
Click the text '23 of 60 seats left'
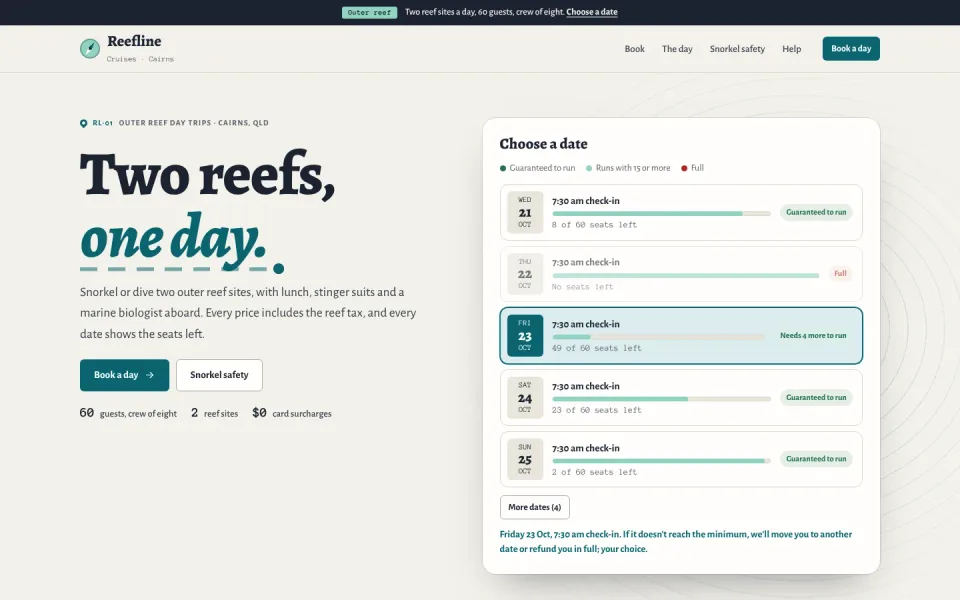(596, 410)
